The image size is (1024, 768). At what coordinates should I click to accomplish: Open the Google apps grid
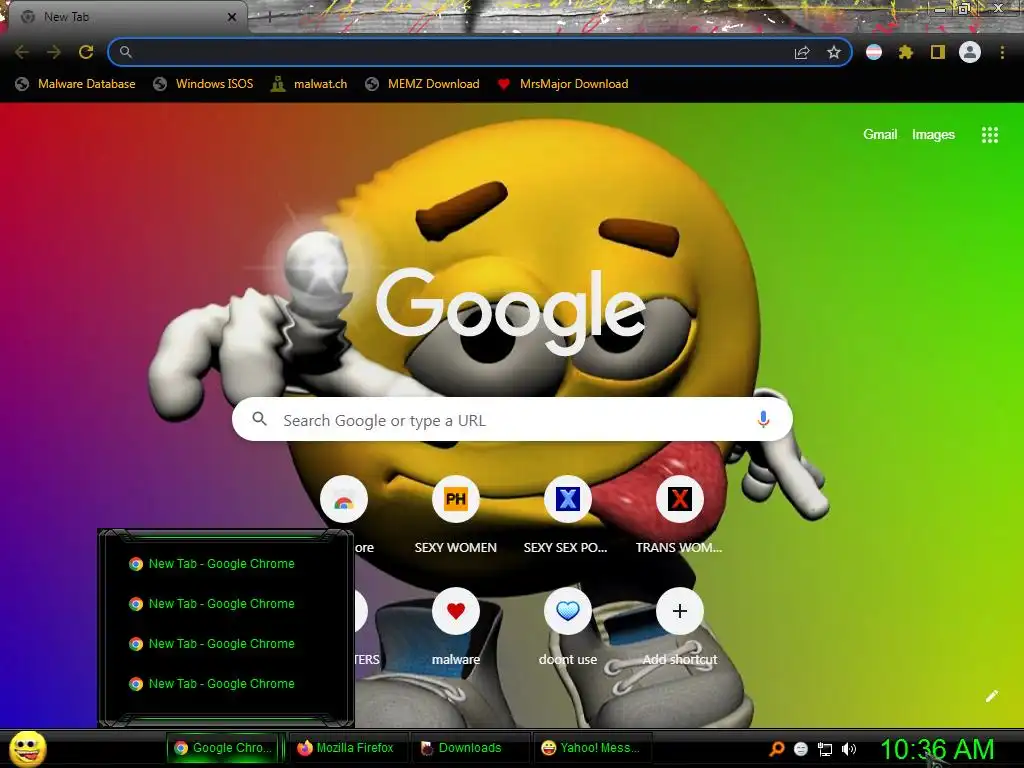(990, 135)
